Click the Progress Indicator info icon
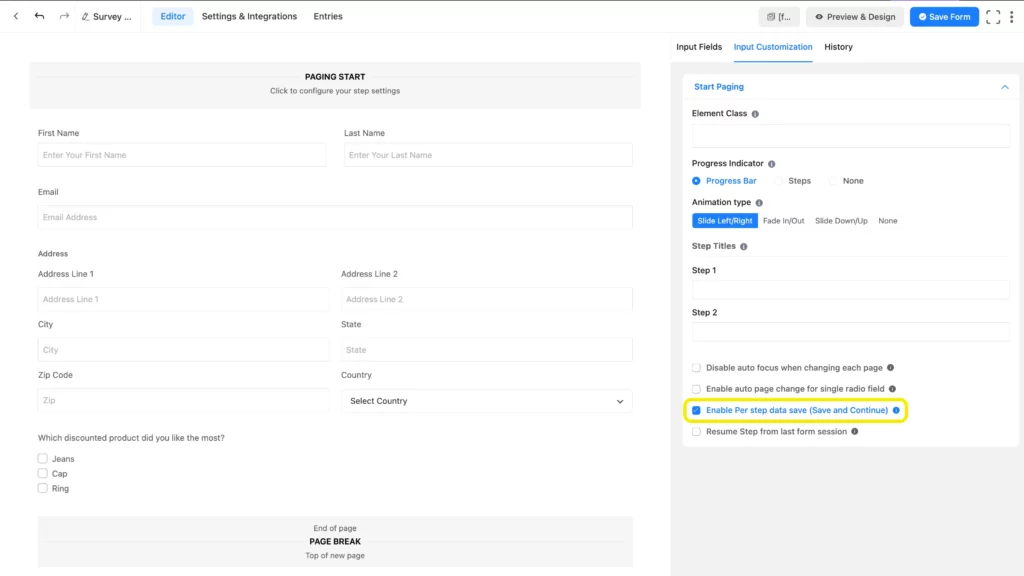The height and width of the screenshot is (576, 1024). pos(771,164)
